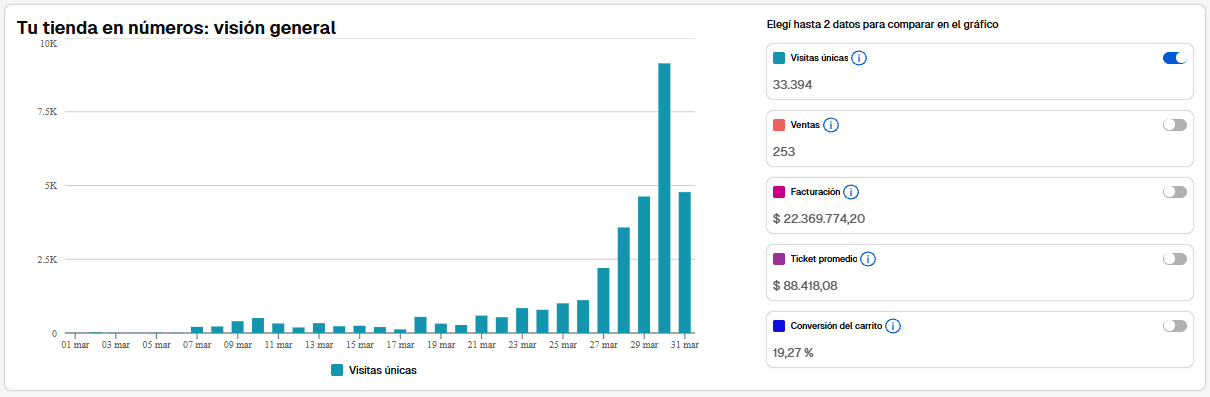Click the purple Ticket promedio color swatch
1210x397 pixels.
pos(780,259)
